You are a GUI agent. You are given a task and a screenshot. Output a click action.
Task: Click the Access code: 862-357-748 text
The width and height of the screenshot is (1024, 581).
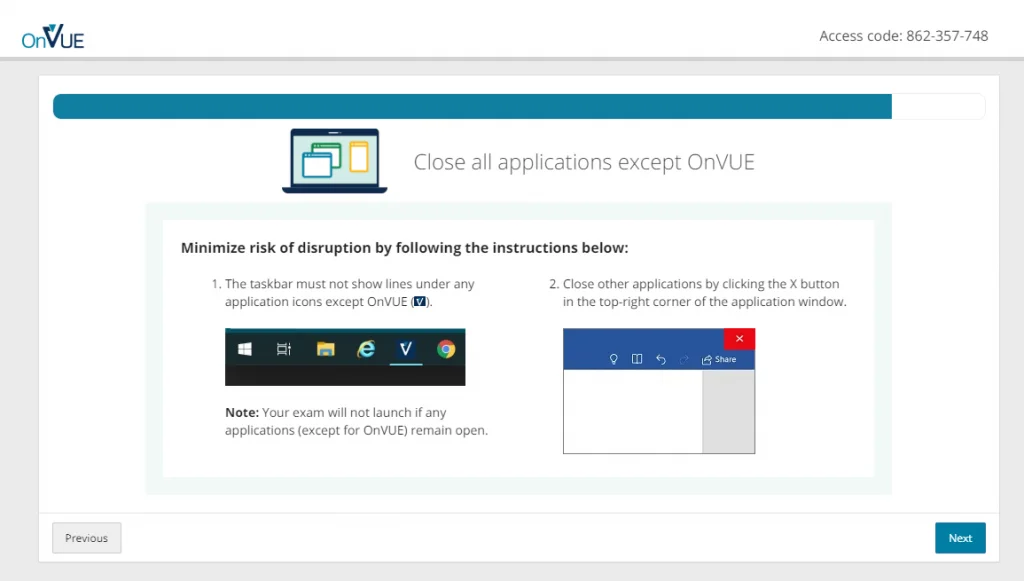point(904,36)
